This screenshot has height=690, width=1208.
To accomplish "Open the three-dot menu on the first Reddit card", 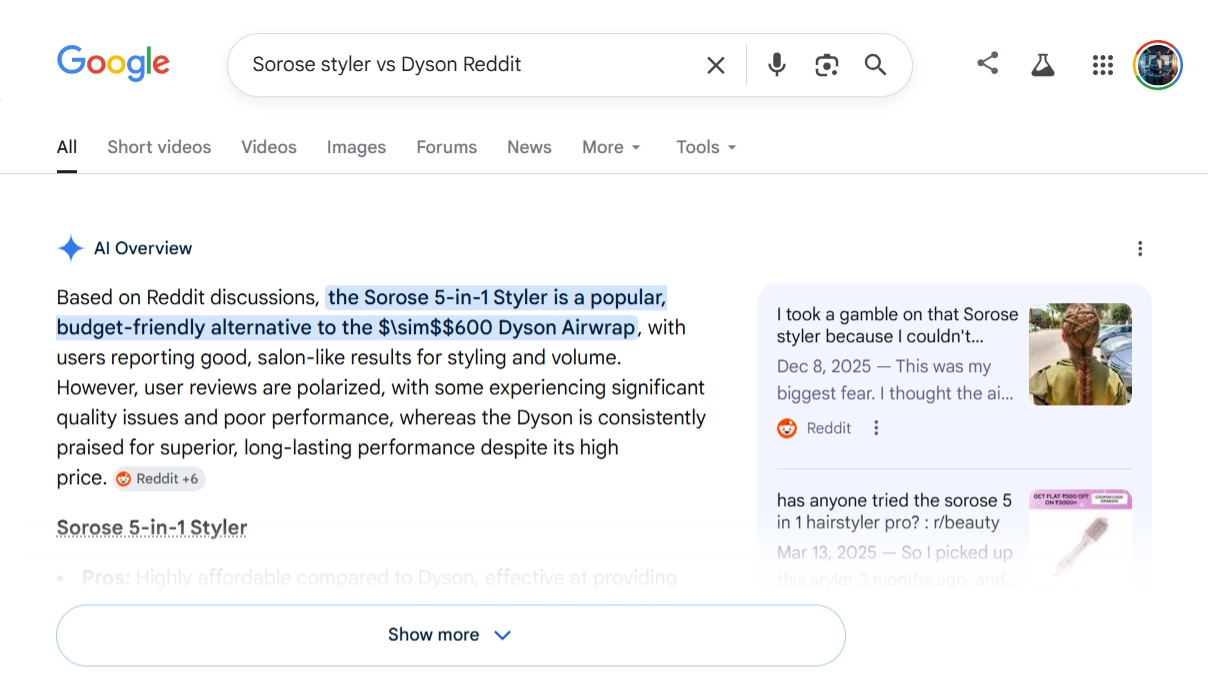I will coord(876,427).
